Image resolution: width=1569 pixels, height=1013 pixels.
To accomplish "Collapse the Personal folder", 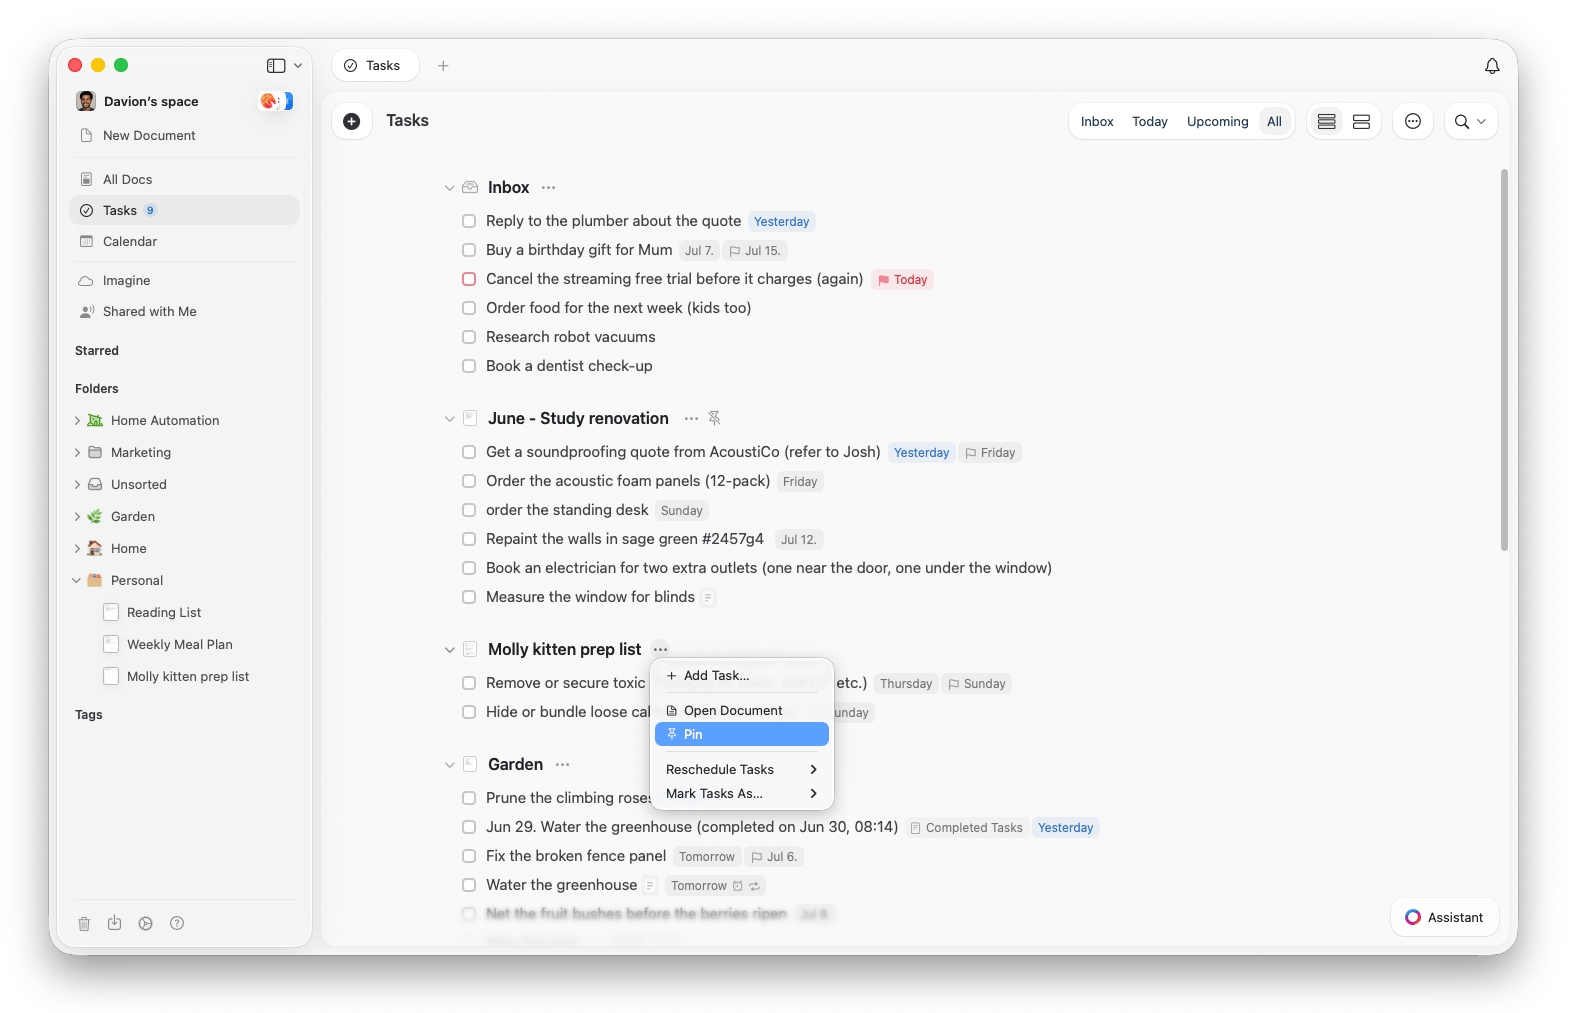I will (x=77, y=581).
